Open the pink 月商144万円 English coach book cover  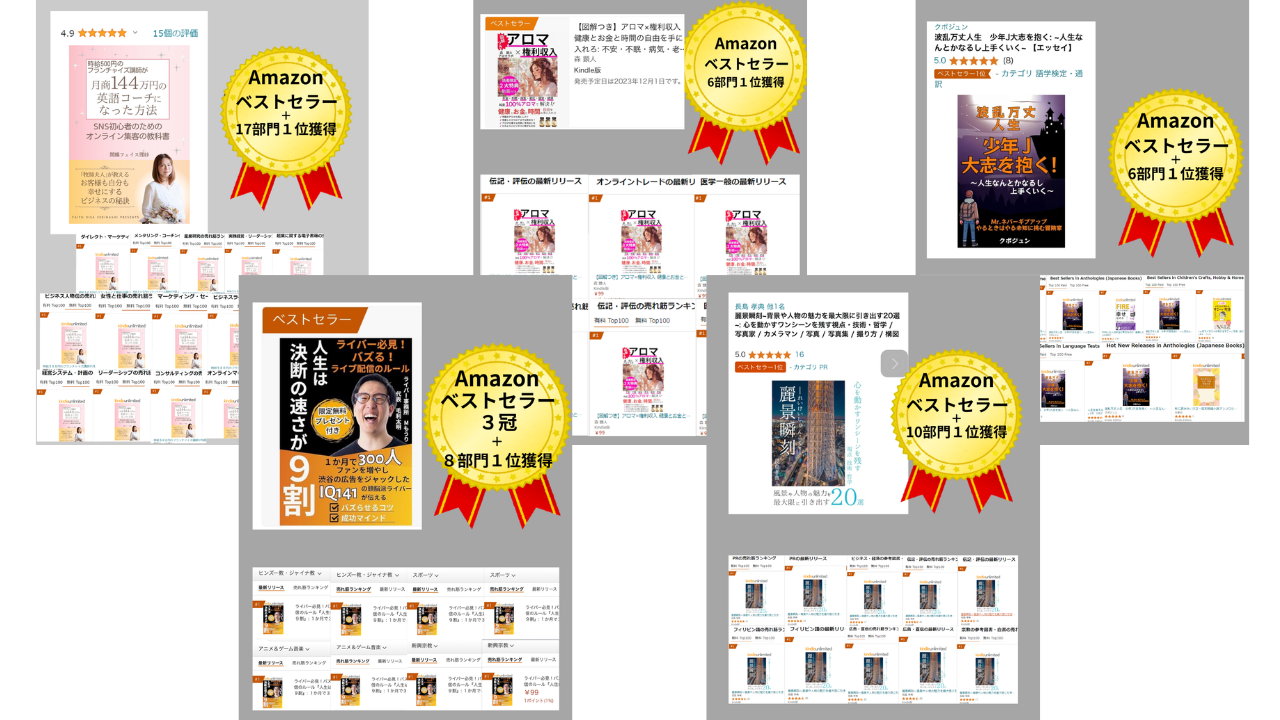[x=129, y=134]
